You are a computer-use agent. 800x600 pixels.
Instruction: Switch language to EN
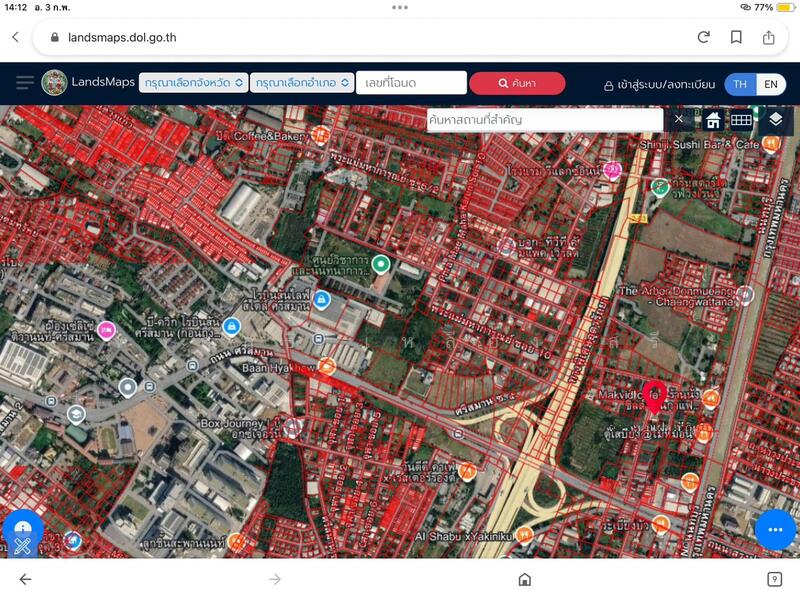tap(771, 84)
